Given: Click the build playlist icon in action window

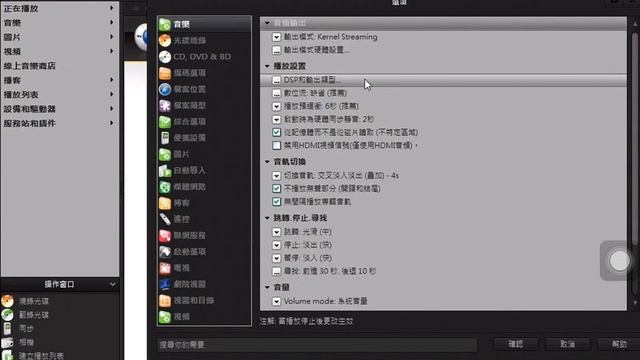Looking at the screenshot, I should 7,356.
